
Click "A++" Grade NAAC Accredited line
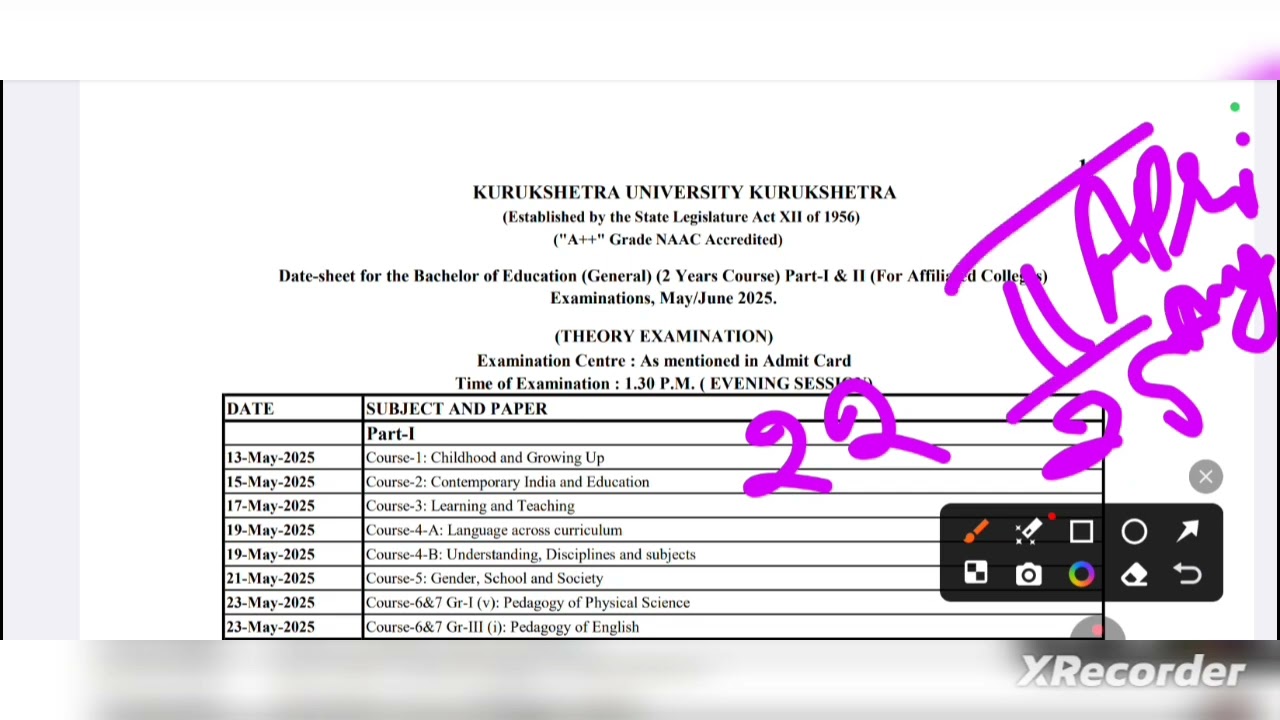coord(668,240)
